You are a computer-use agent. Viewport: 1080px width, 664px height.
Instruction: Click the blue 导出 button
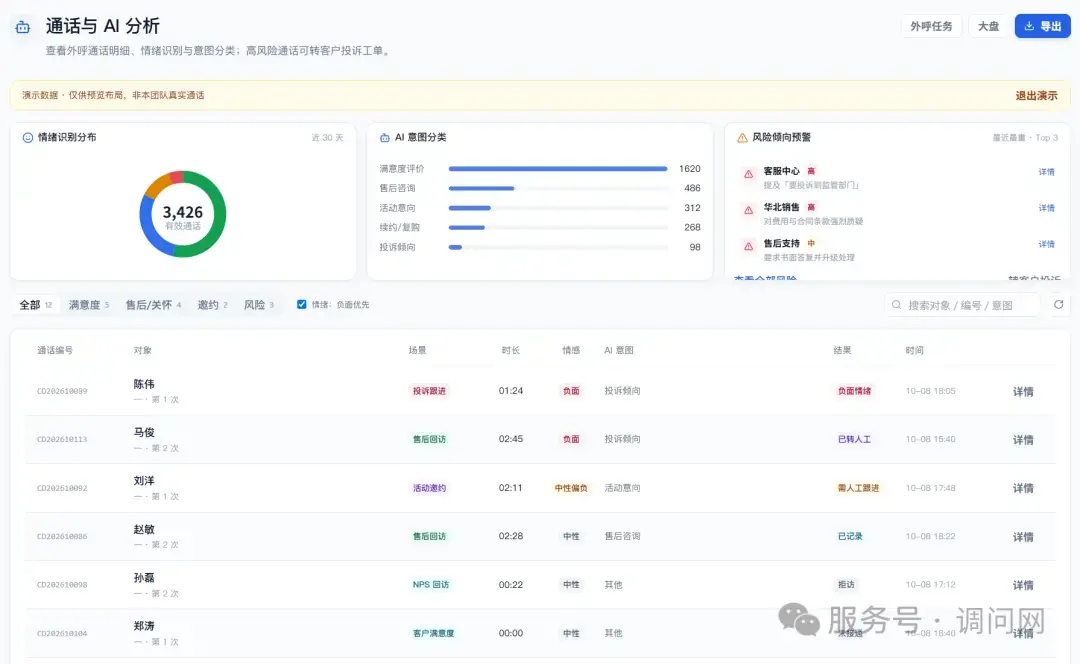pyautogui.click(x=1042, y=26)
